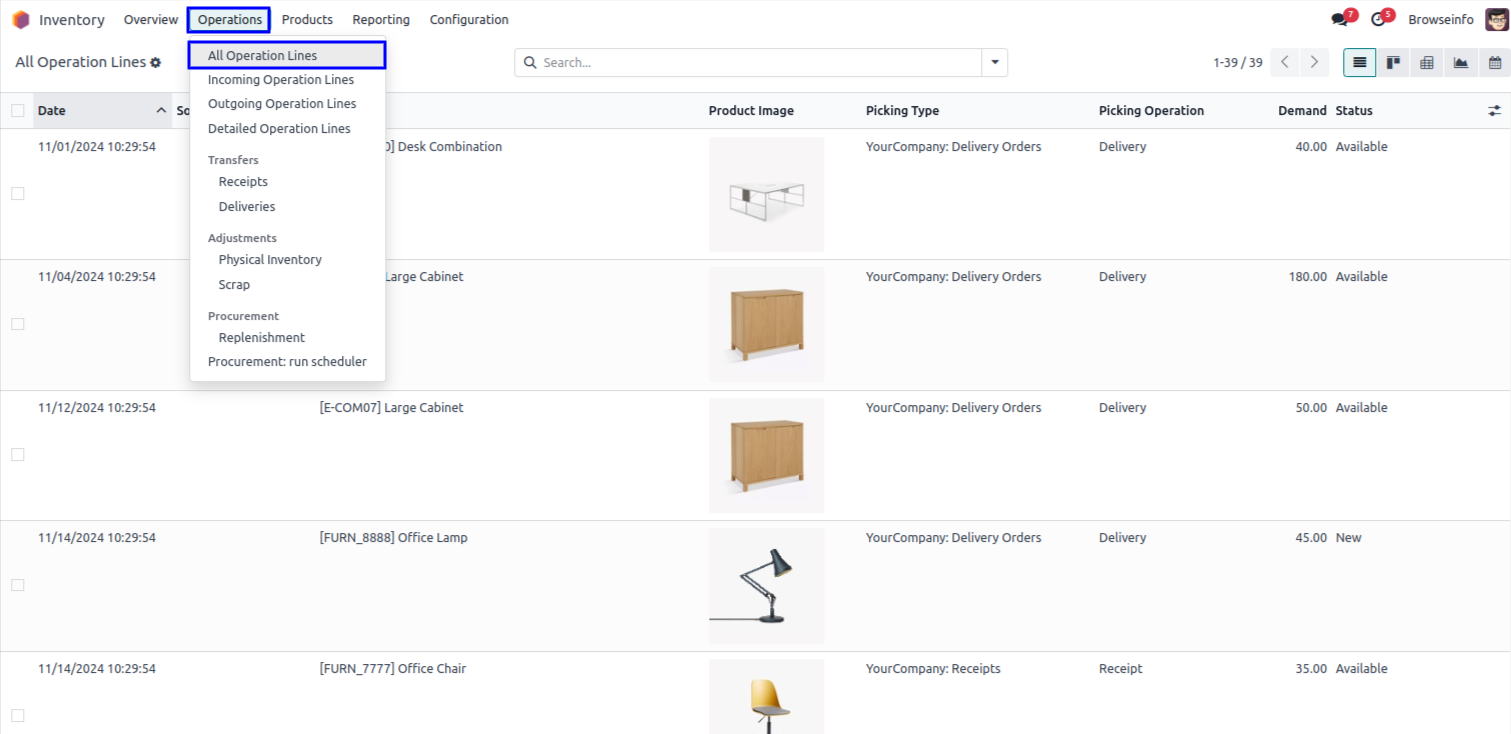Select the Office Lamp row checkbox

[x=18, y=585]
